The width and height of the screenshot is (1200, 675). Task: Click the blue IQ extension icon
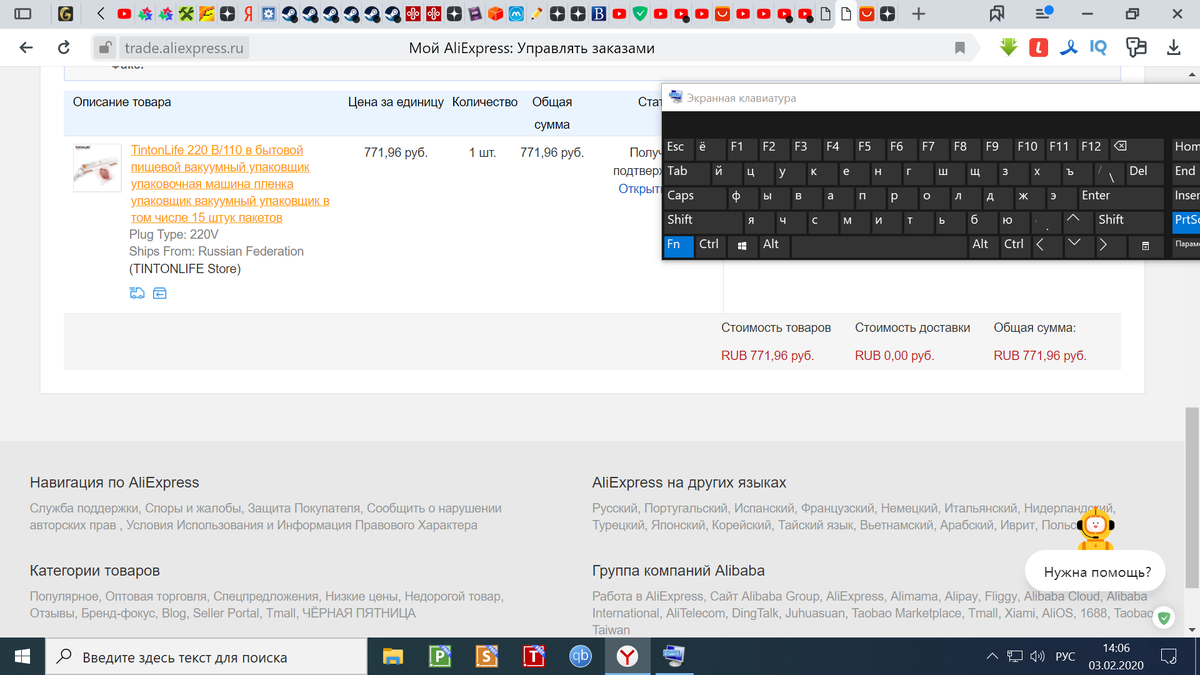coord(1098,47)
